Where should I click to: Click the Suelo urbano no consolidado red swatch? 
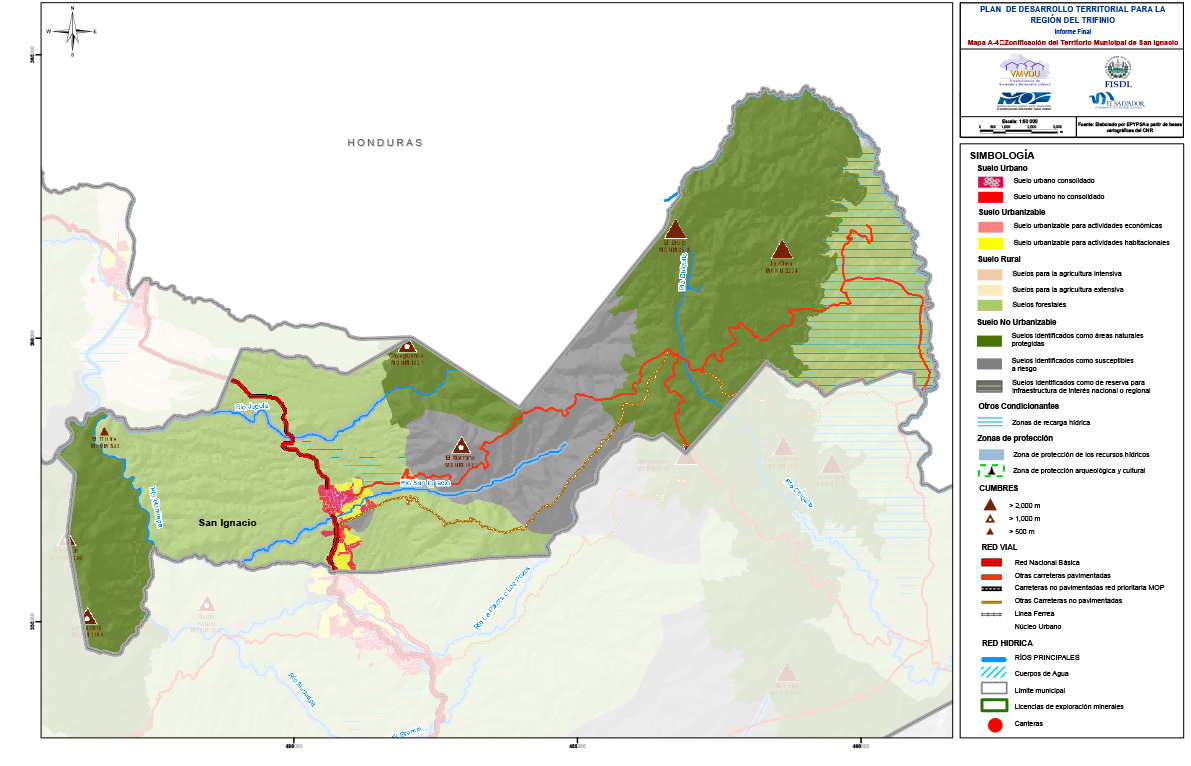coord(993,198)
